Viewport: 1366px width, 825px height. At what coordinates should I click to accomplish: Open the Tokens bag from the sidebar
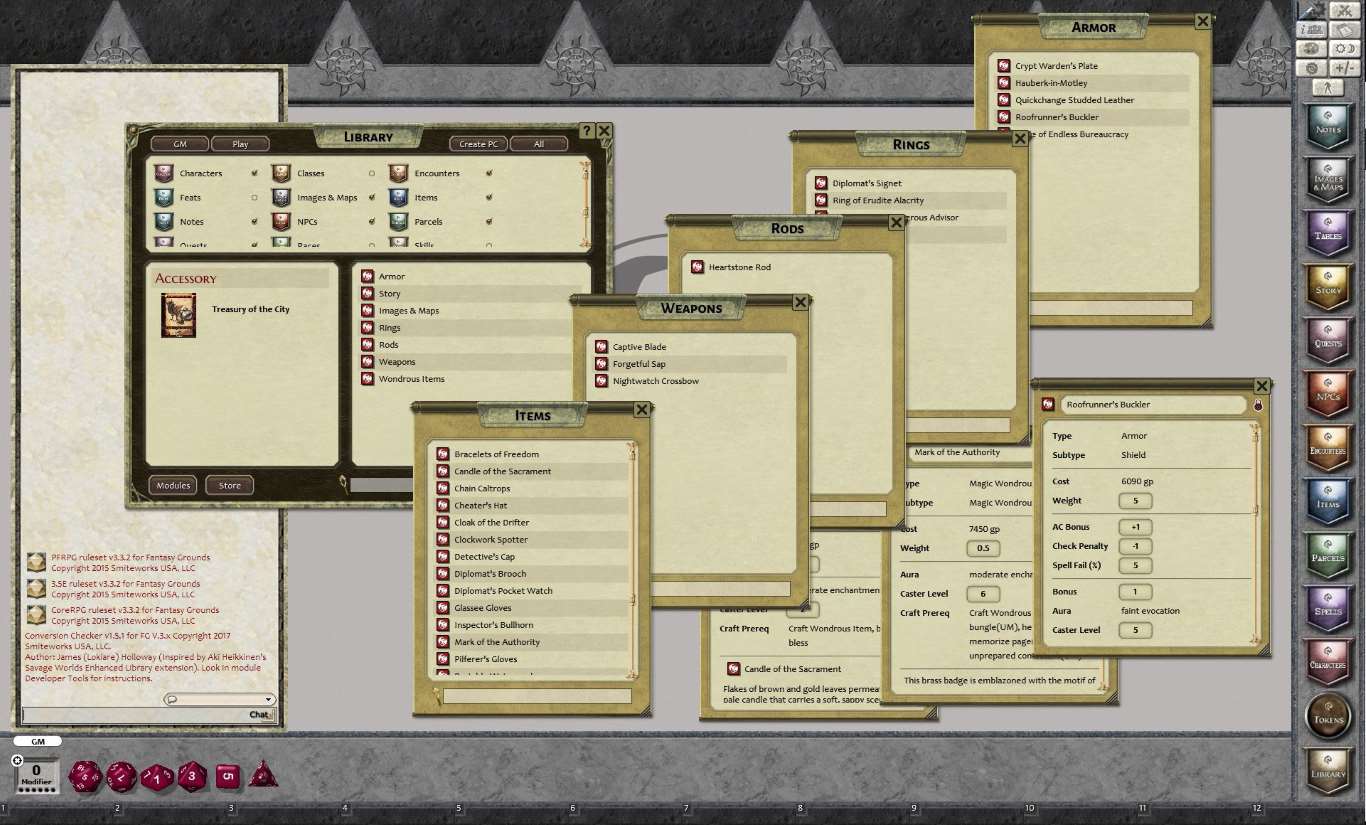(x=1328, y=716)
